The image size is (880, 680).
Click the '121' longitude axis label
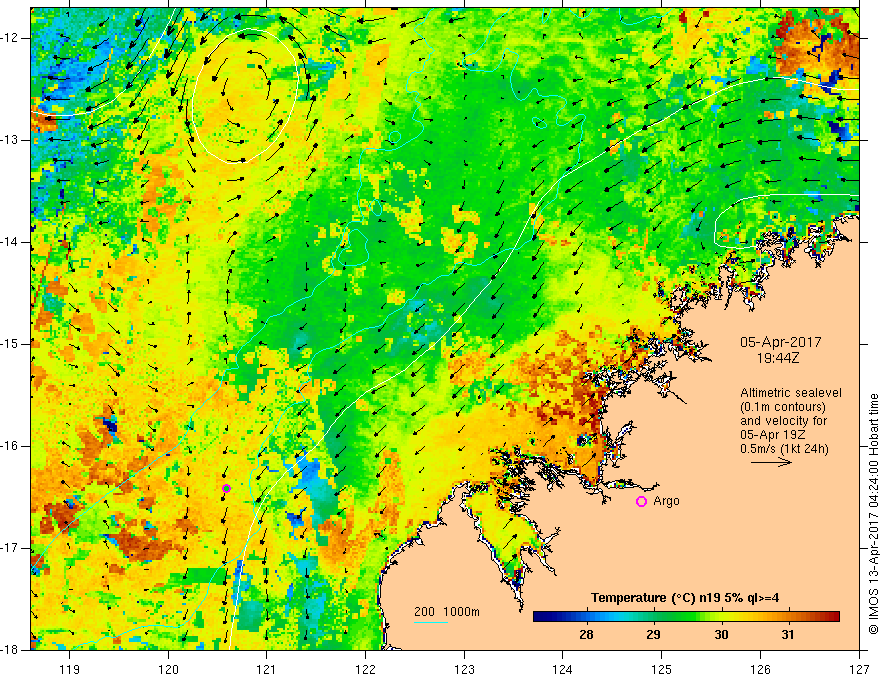click(x=267, y=669)
